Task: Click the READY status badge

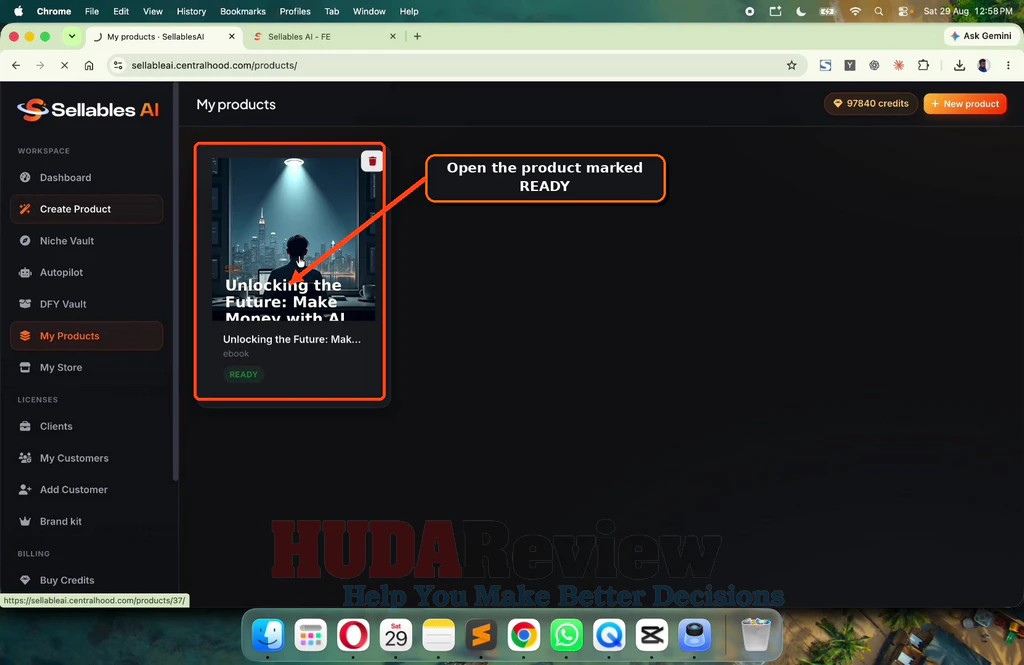Action: [x=243, y=375]
